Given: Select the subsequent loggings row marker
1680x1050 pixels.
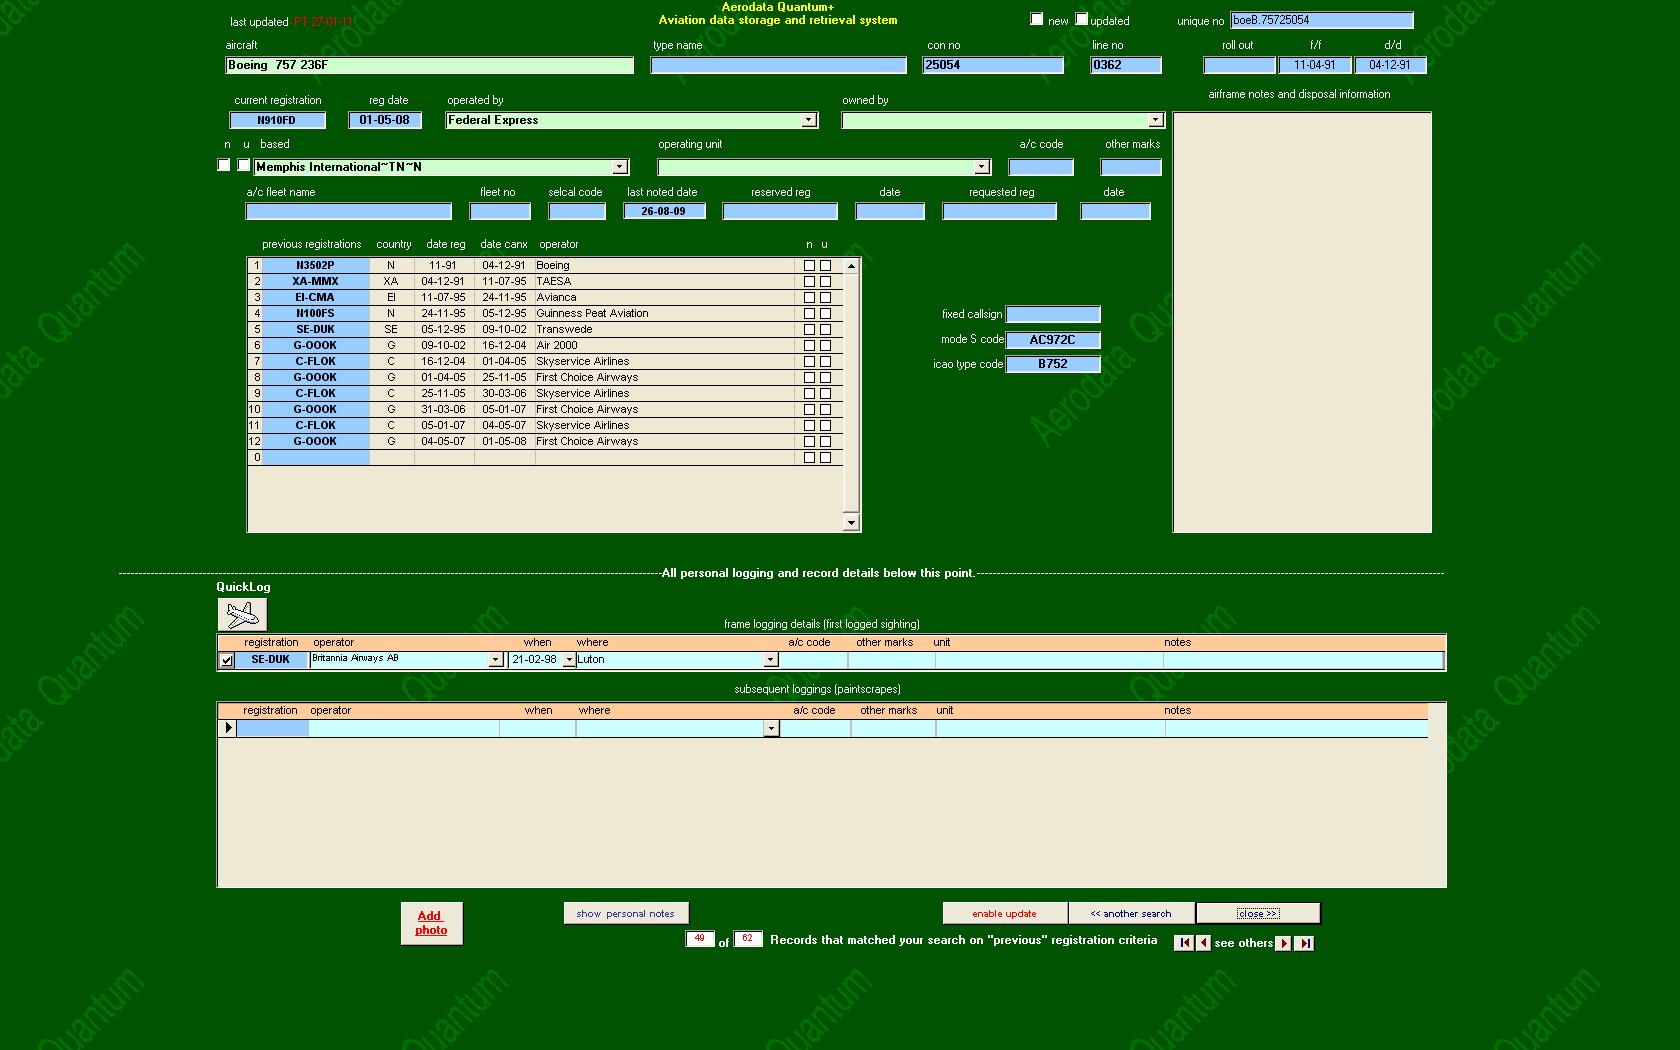Looking at the screenshot, I should [228, 728].
